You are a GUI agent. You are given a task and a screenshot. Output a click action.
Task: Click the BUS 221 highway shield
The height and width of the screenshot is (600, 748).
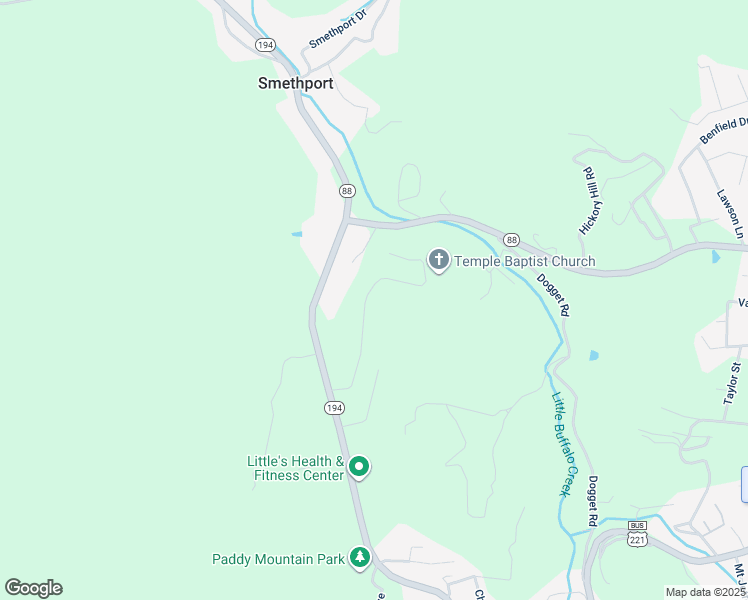point(637,534)
